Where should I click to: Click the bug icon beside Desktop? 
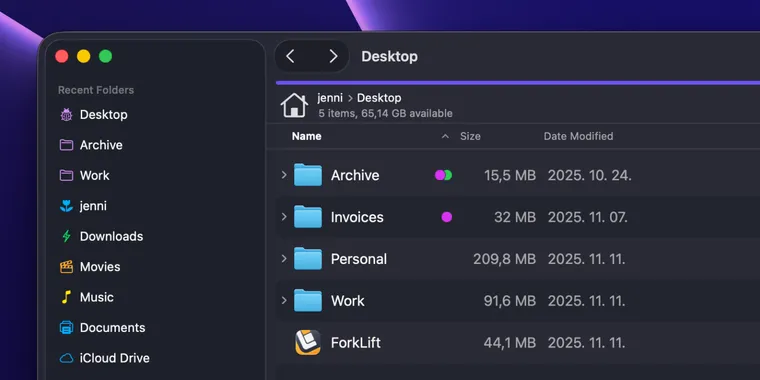point(66,115)
